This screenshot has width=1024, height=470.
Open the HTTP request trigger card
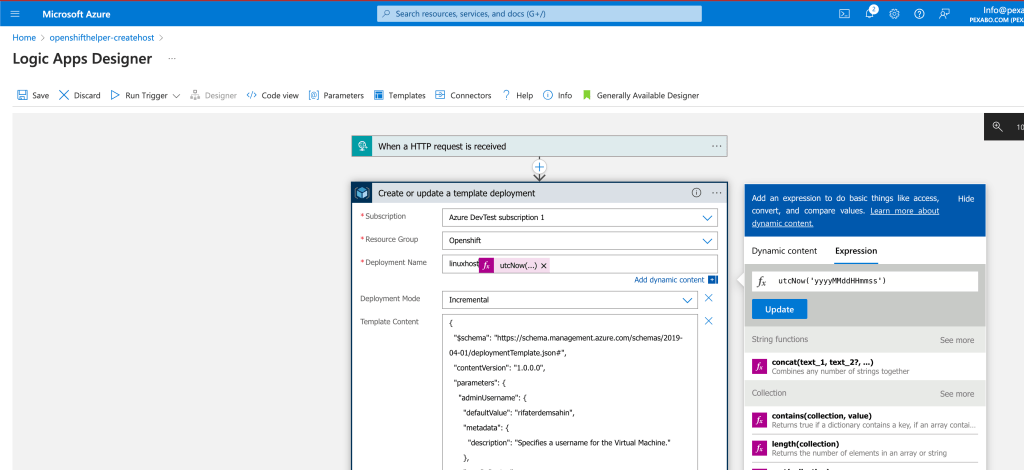pos(539,146)
